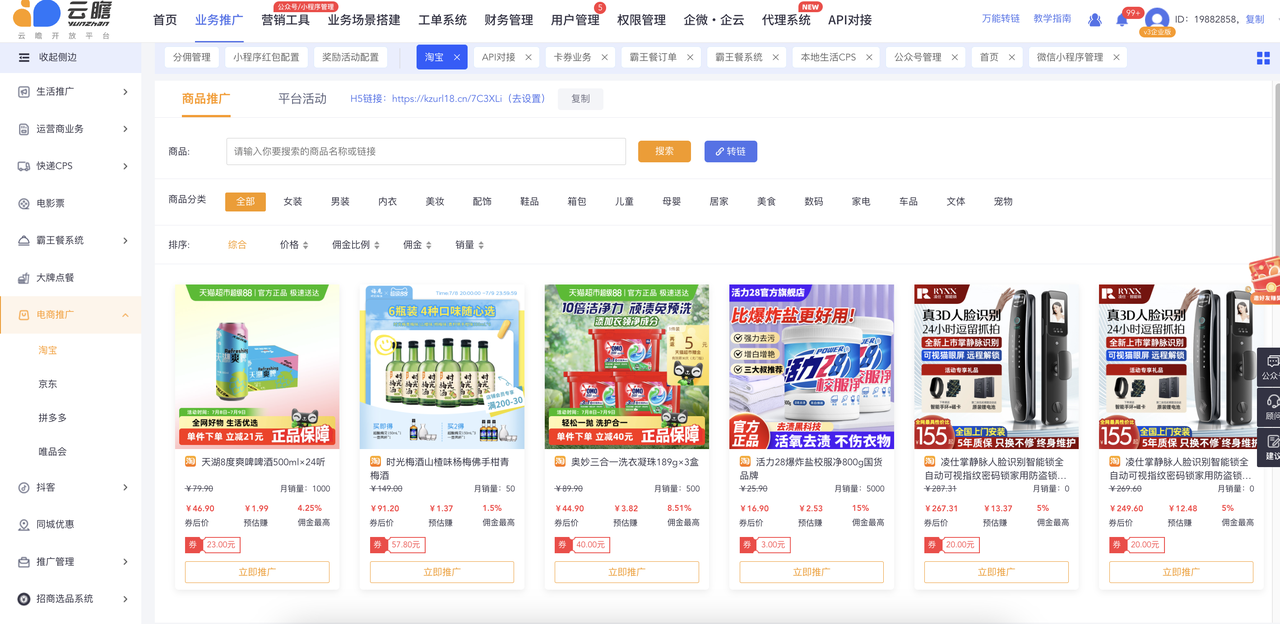This screenshot has height=624, width=1280.
Task: Open the 教学指南 link
Action: pyautogui.click(x=1052, y=19)
